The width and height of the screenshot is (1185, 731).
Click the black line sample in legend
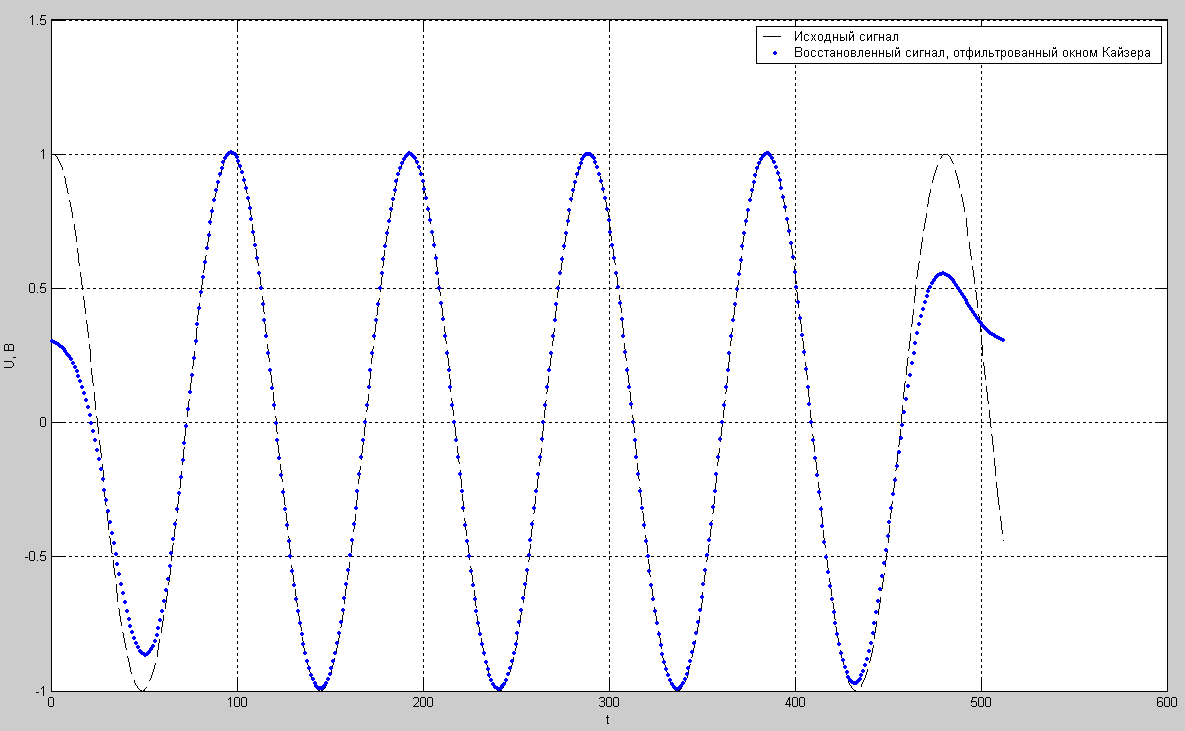click(775, 37)
